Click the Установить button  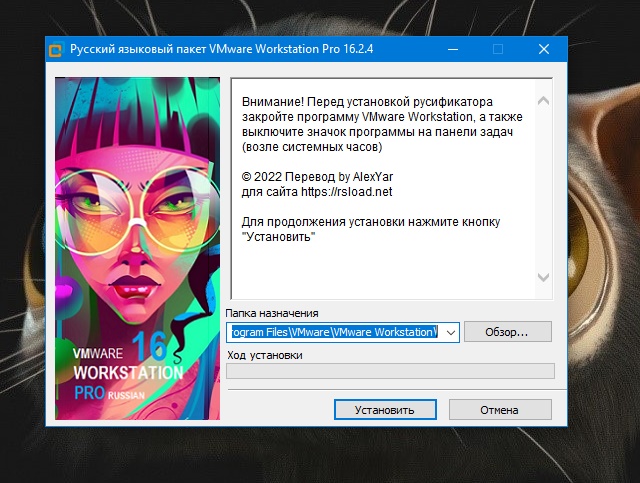pos(385,410)
